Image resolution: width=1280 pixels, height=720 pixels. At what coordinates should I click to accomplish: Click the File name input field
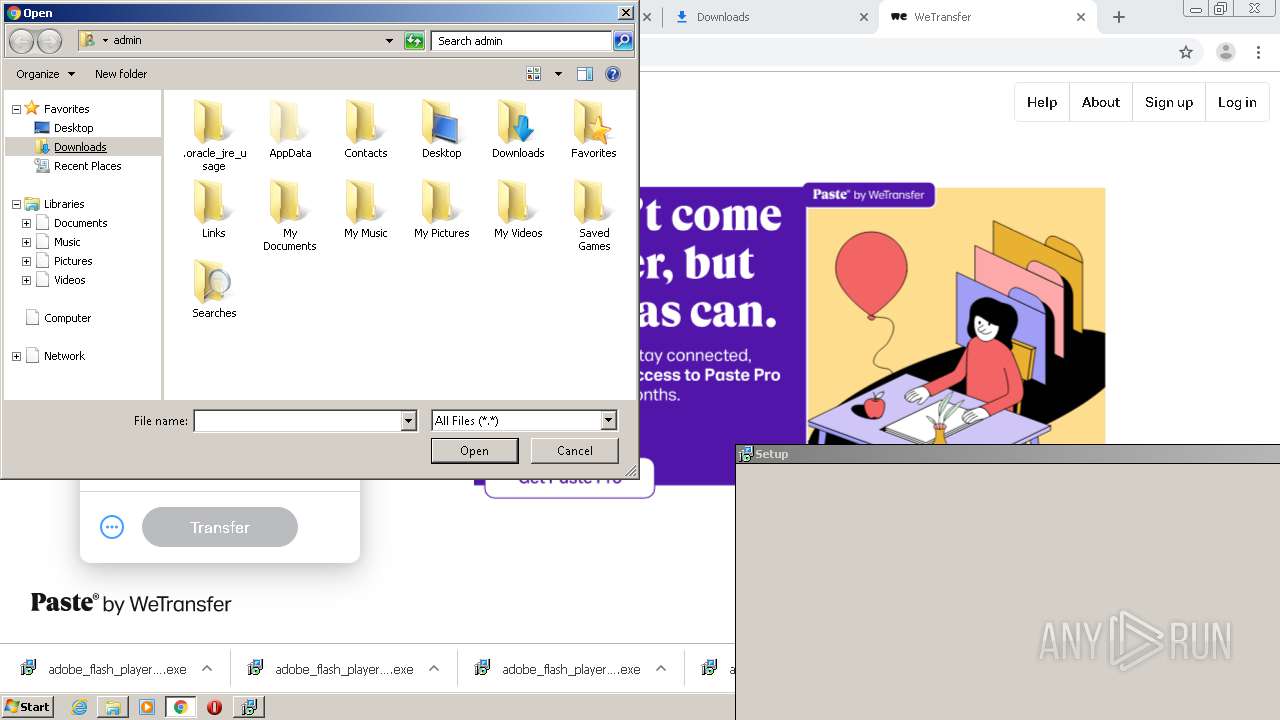click(x=297, y=421)
